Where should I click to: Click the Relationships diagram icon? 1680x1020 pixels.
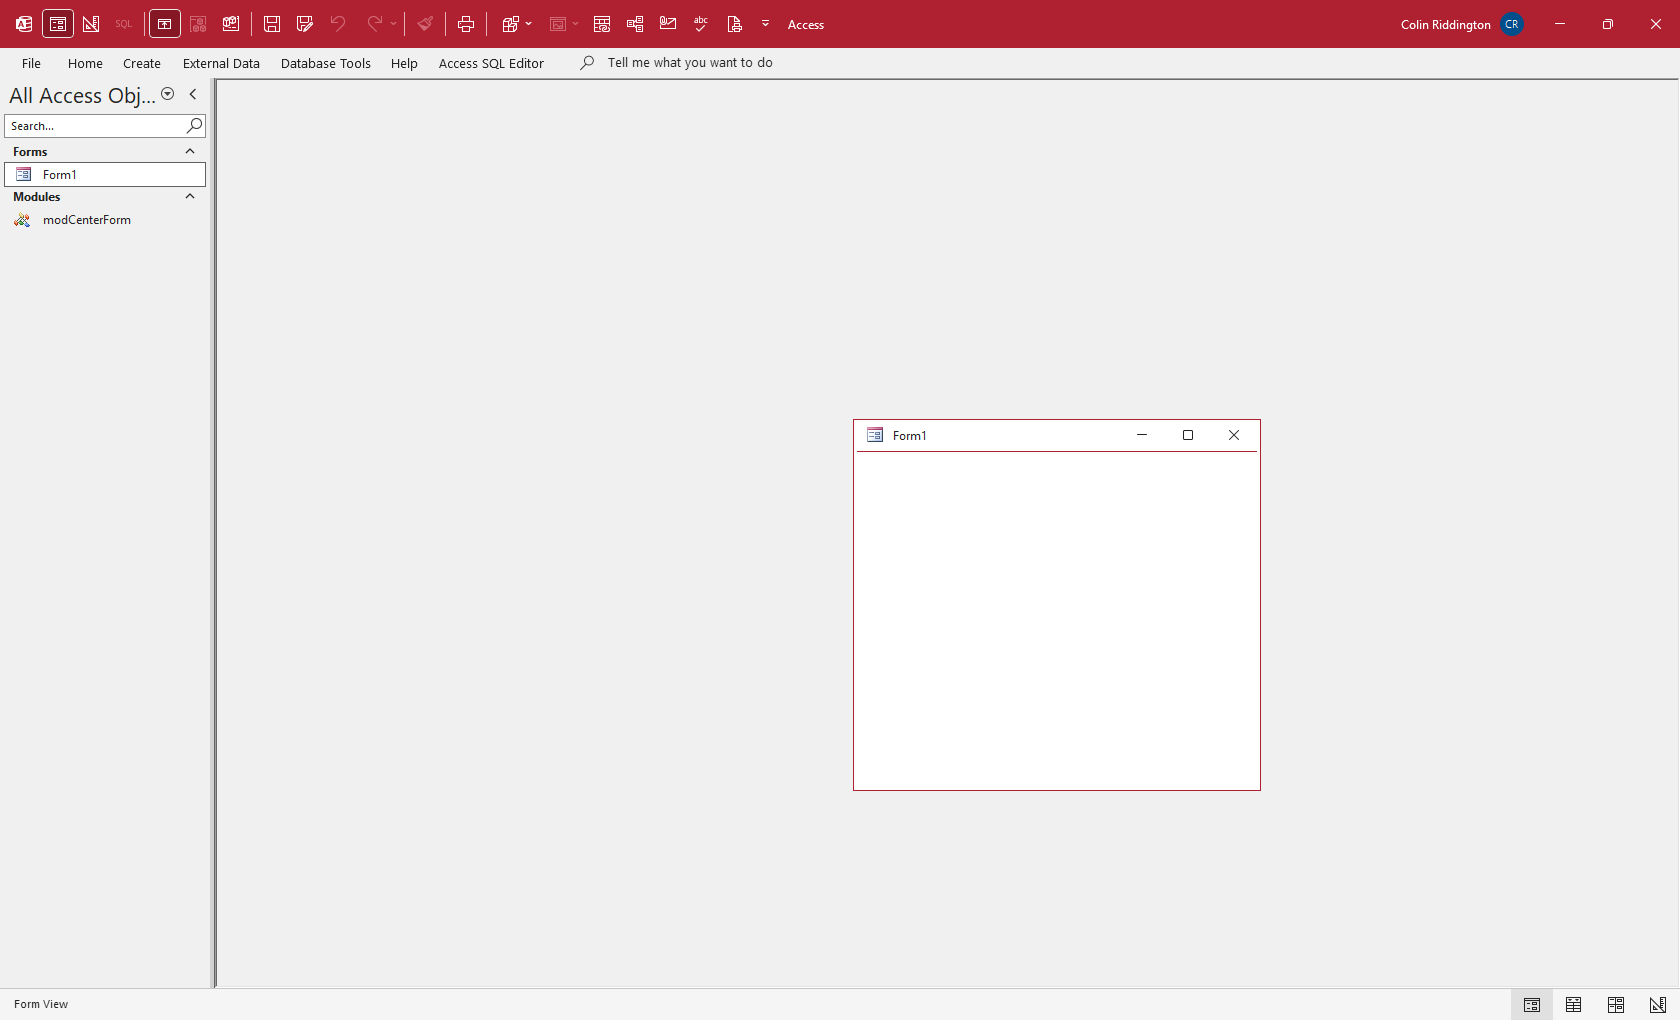point(635,24)
